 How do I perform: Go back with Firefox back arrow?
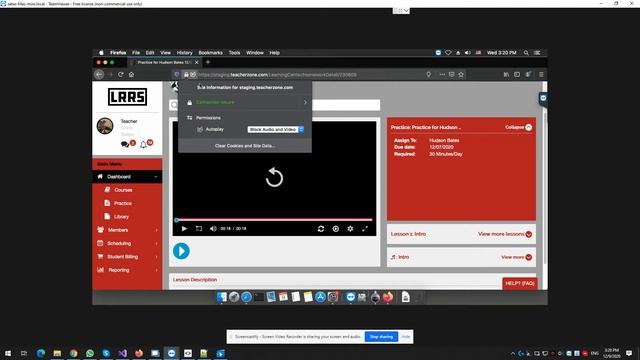pyautogui.click(x=99, y=75)
